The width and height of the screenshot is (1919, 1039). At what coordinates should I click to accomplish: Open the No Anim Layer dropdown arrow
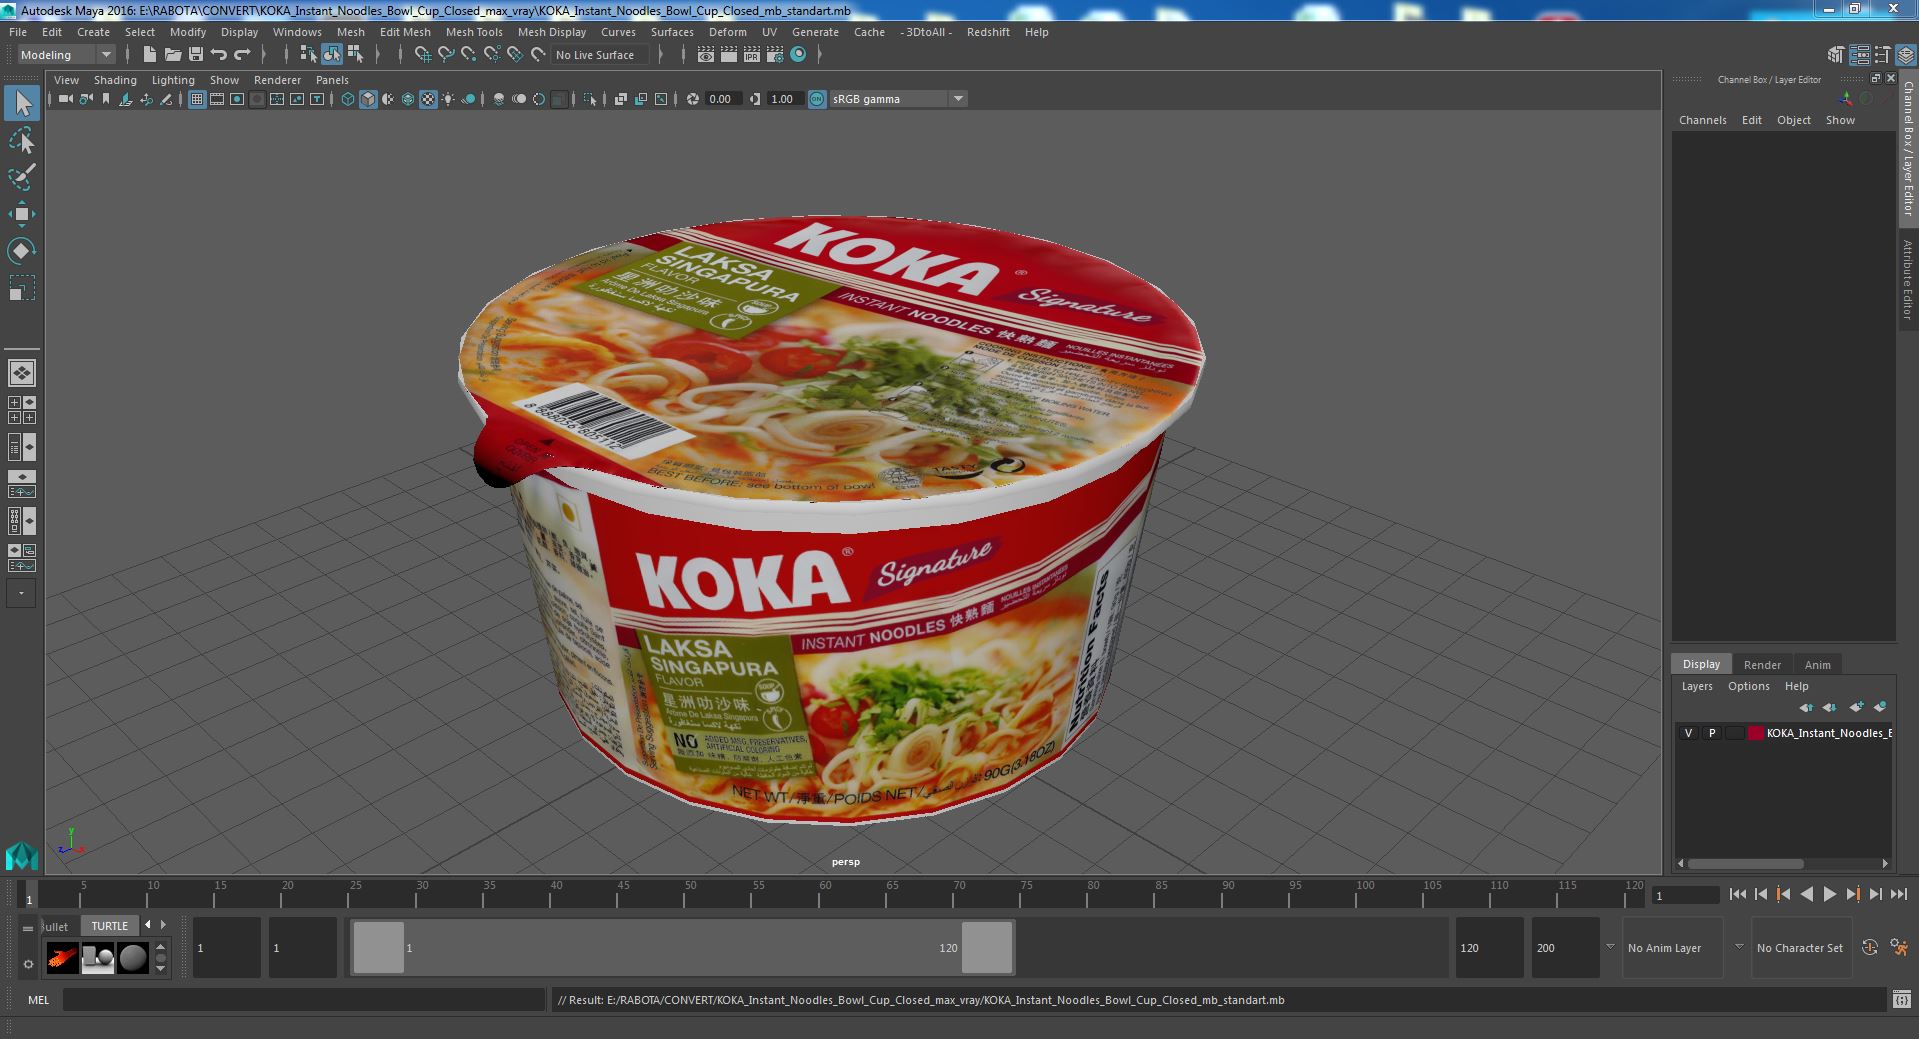[x=1610, y=947]
